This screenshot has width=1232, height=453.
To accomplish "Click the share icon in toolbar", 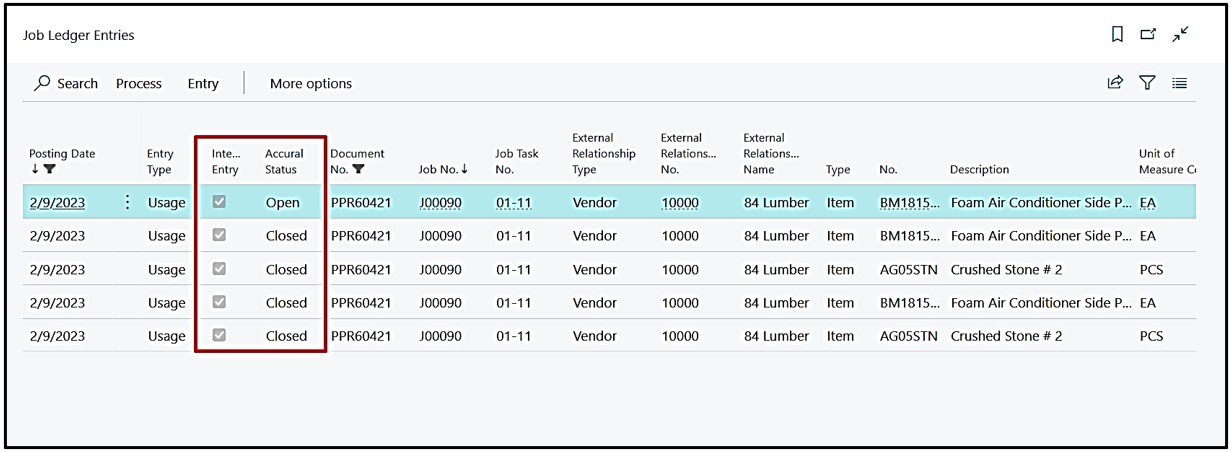I will point(1115,83).
